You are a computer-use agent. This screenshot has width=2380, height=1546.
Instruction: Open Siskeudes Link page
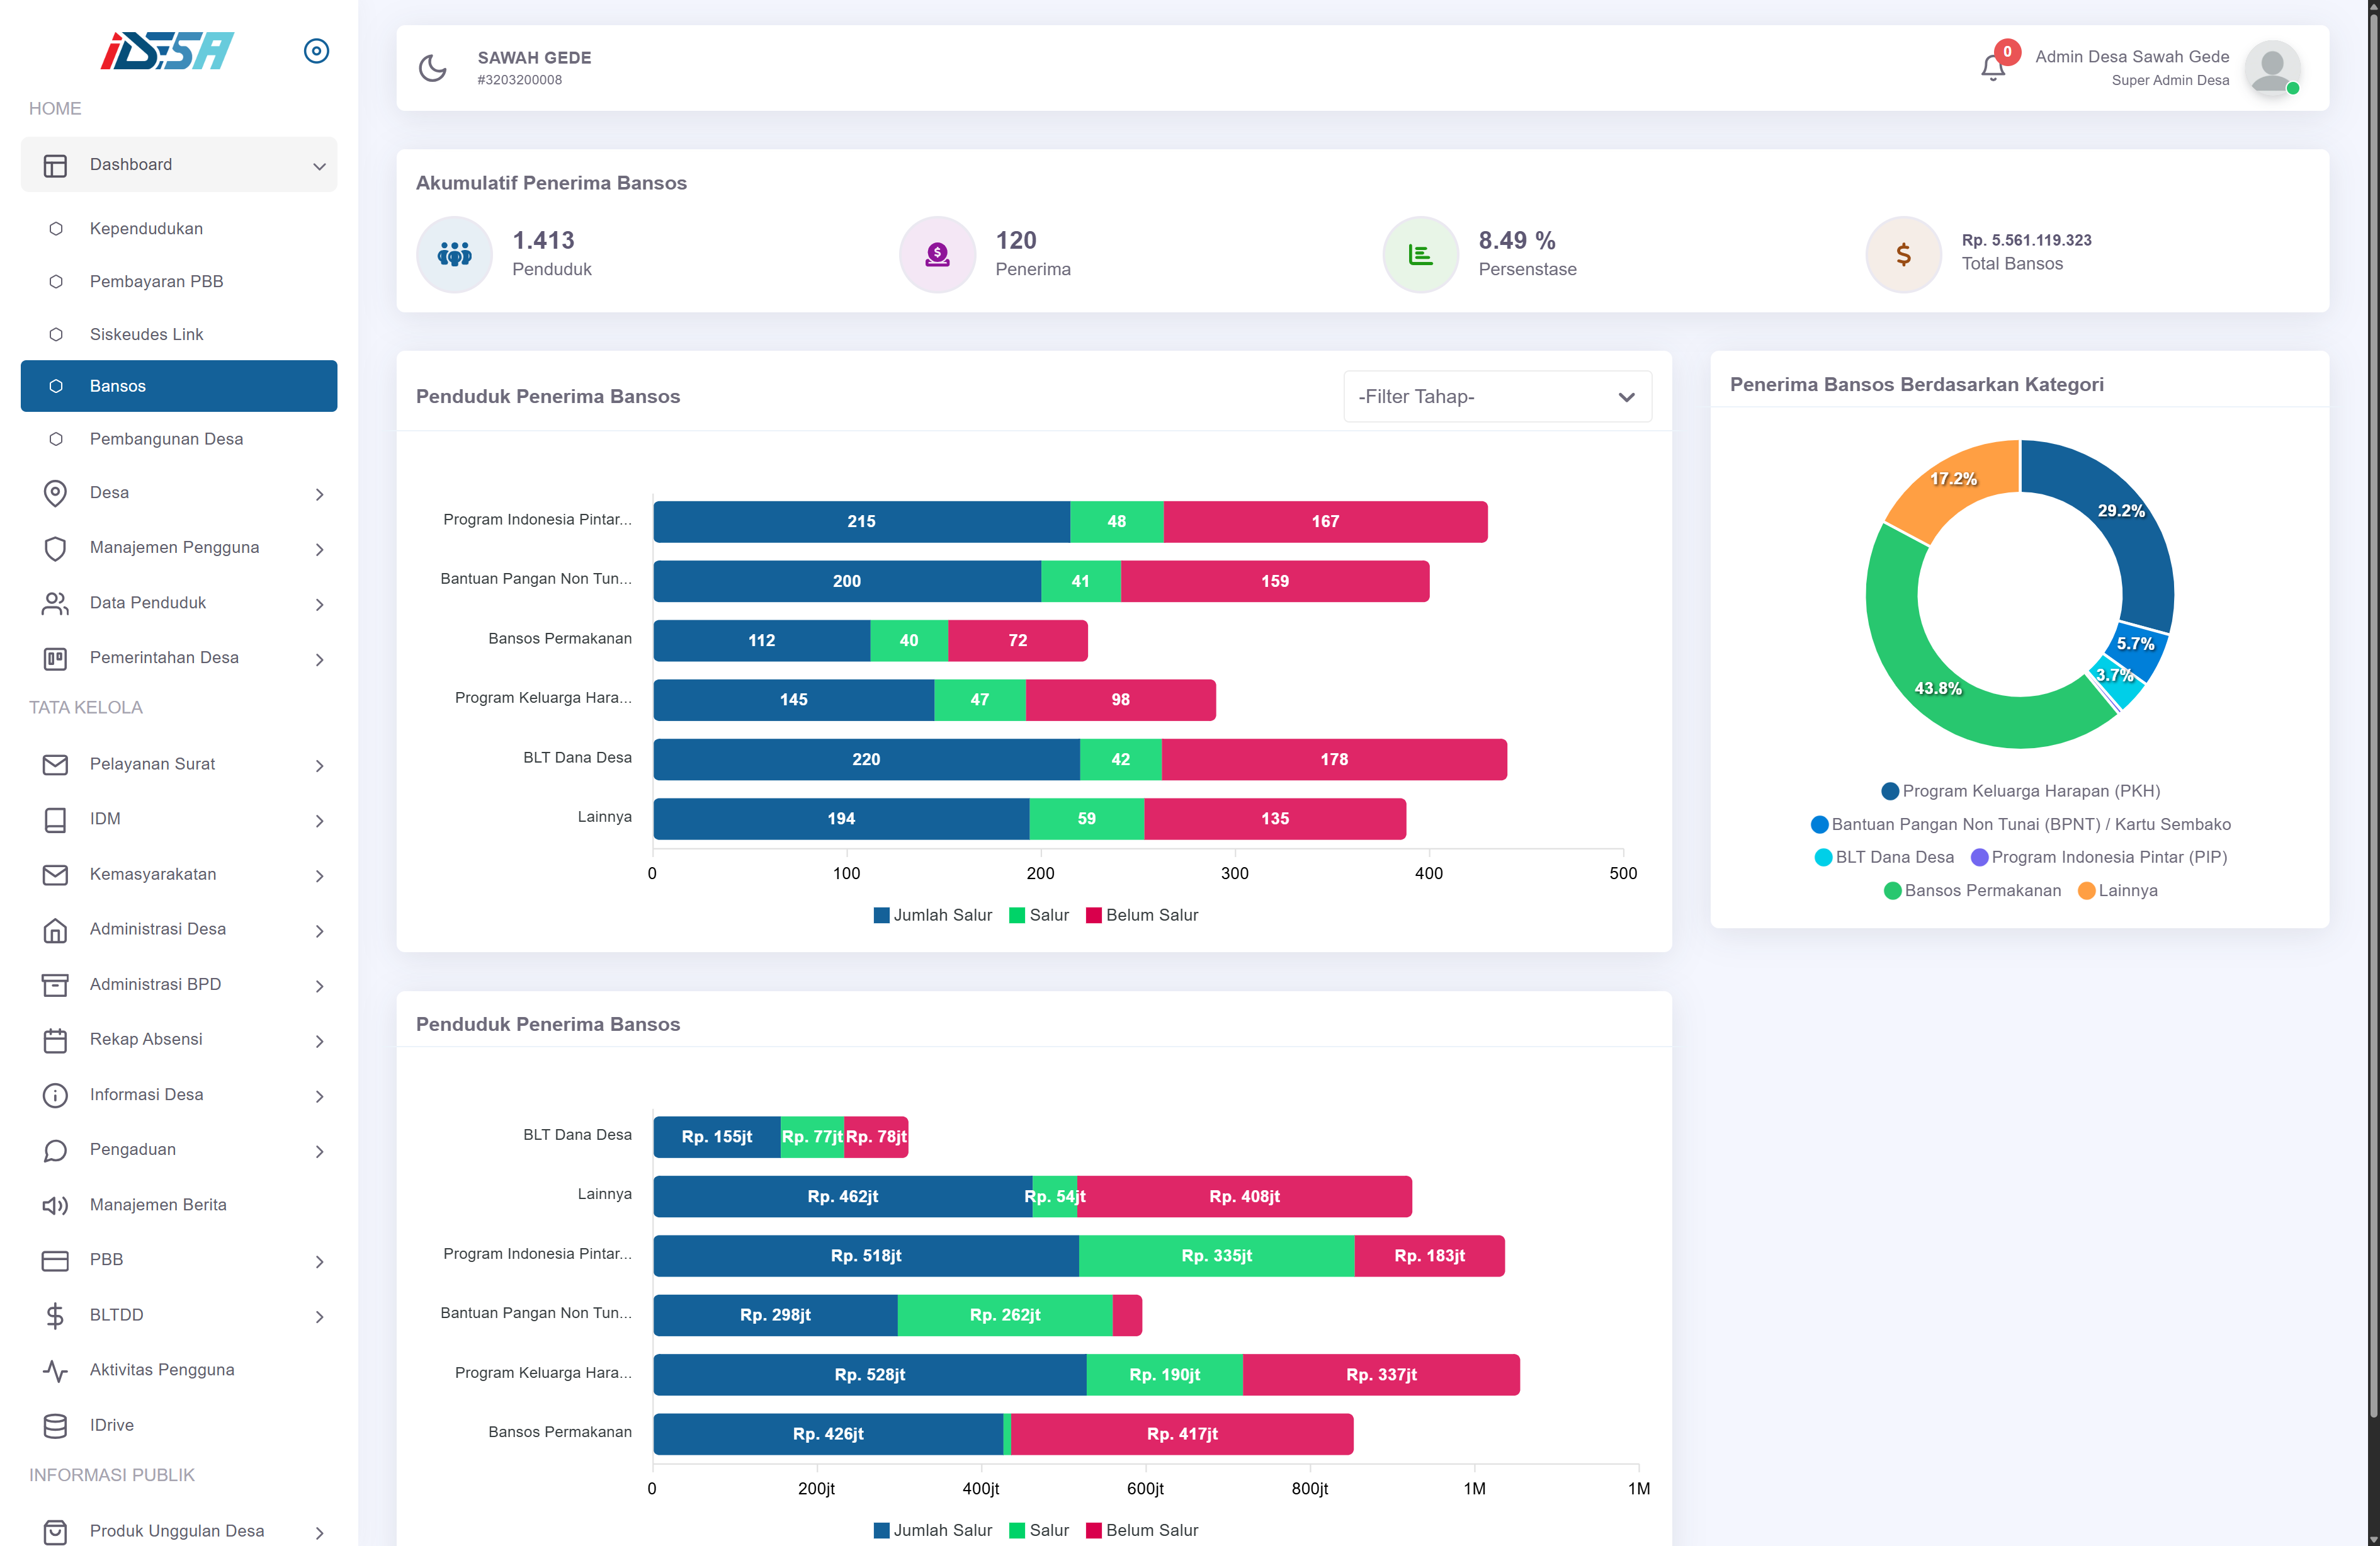tap(146, 334)
